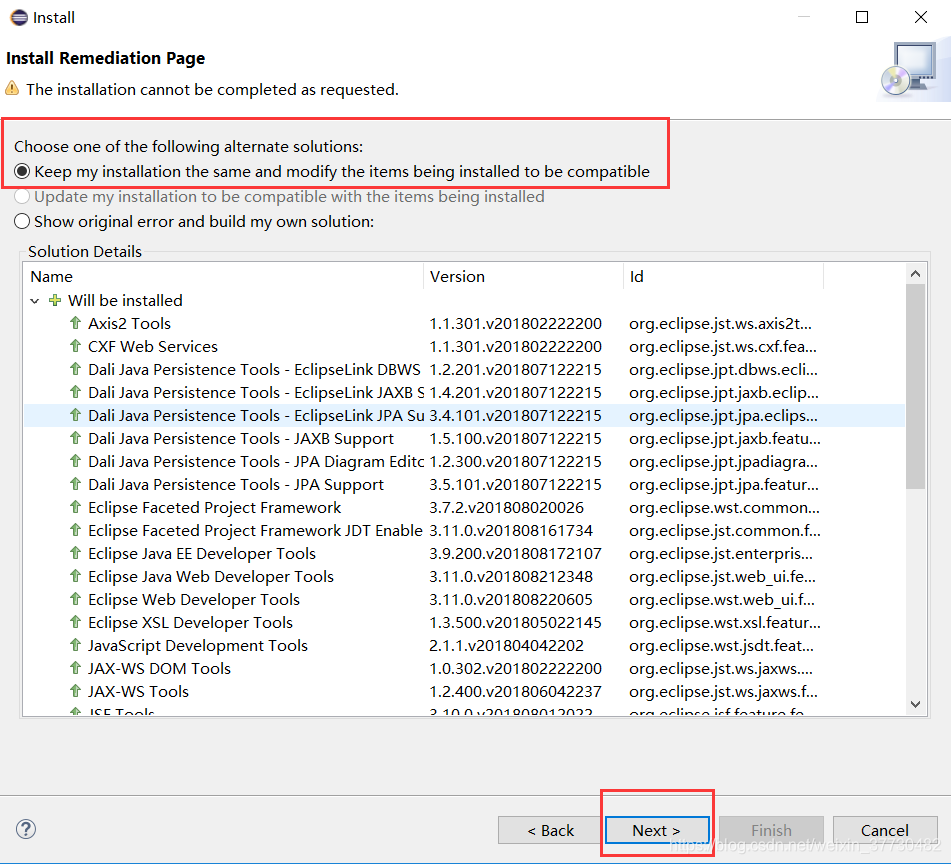Click the org.eclipse.jst.ws.axis2t... Id cell
The width and height of the screenshot is (951, 864).
720,323
